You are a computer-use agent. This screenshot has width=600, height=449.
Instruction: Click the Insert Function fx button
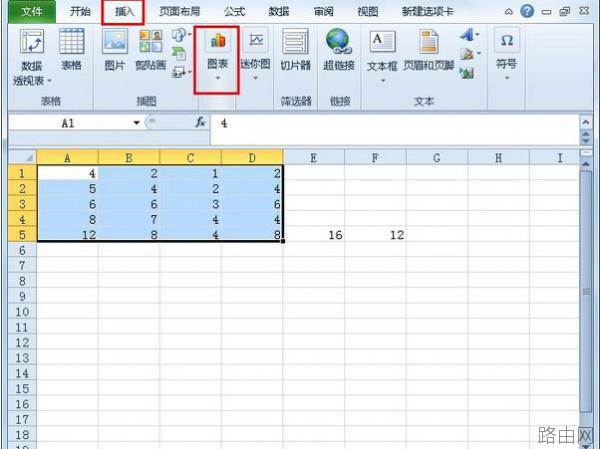coord(200,122)
